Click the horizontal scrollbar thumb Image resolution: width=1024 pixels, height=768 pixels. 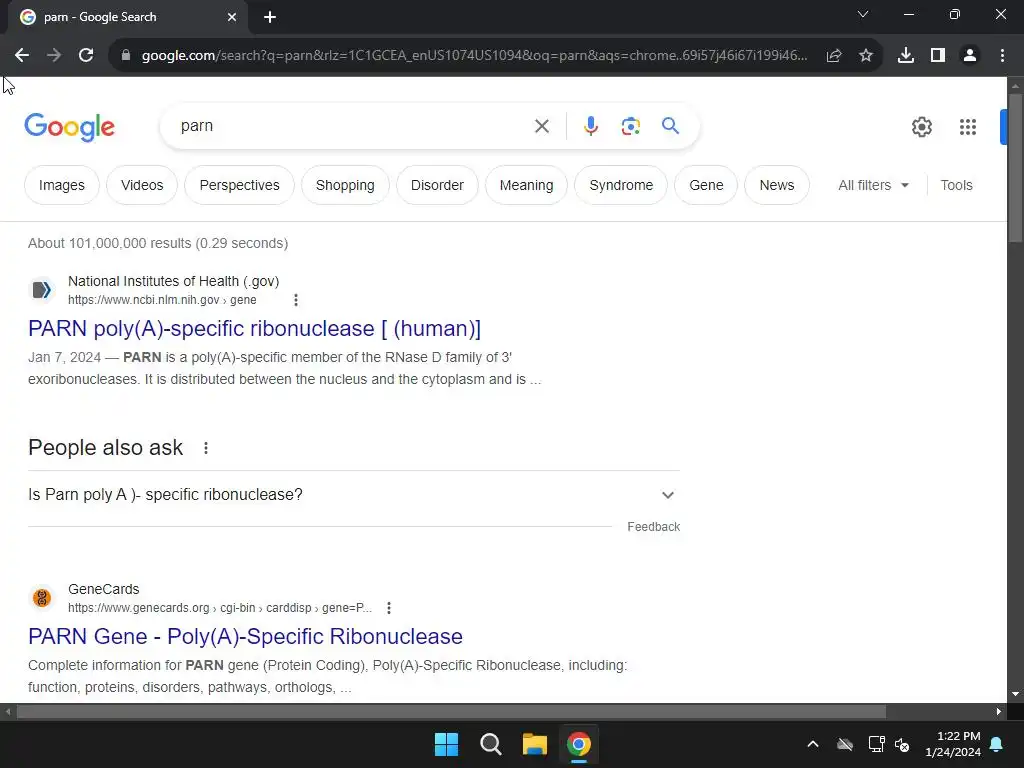451,712
